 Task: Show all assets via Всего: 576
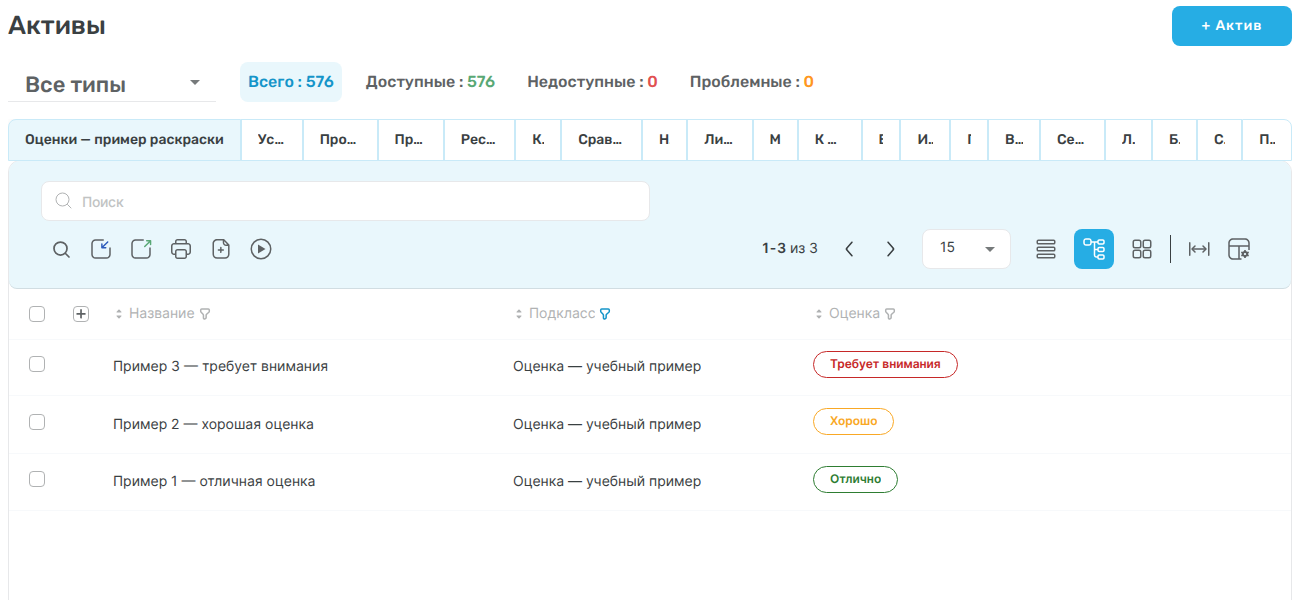pos(291,82)
